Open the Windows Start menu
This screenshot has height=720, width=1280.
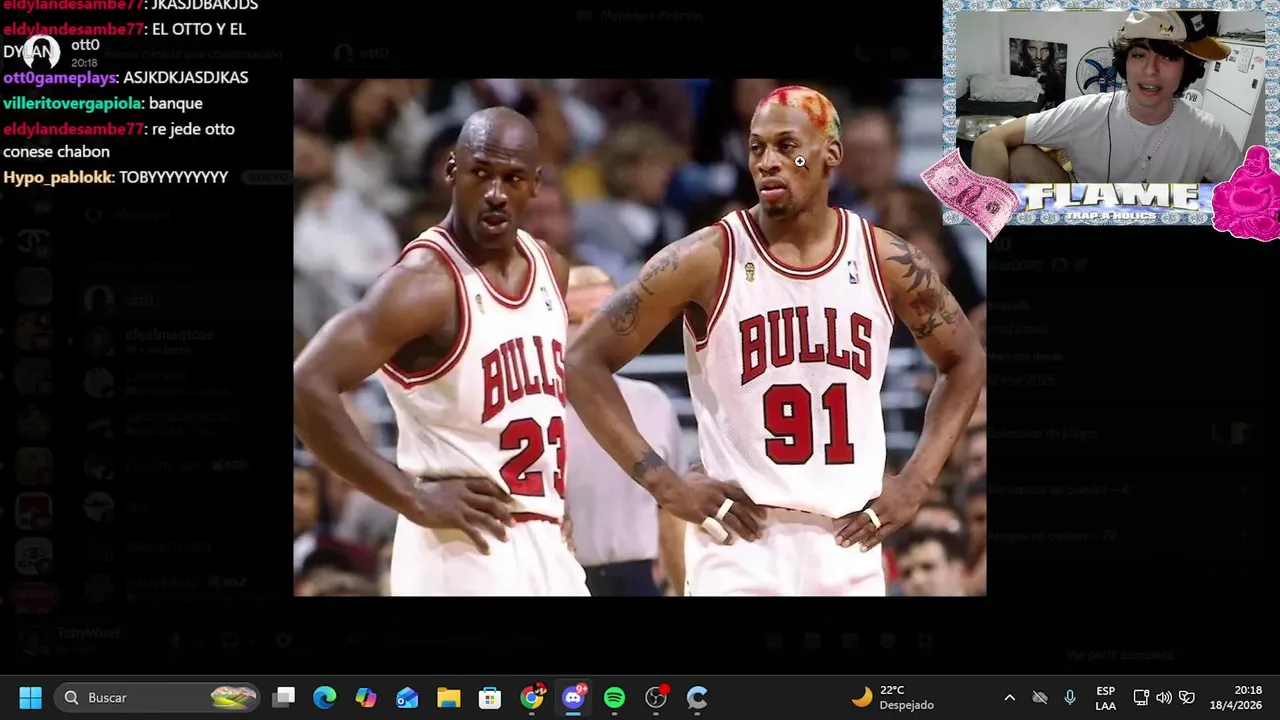coord(30,697)
